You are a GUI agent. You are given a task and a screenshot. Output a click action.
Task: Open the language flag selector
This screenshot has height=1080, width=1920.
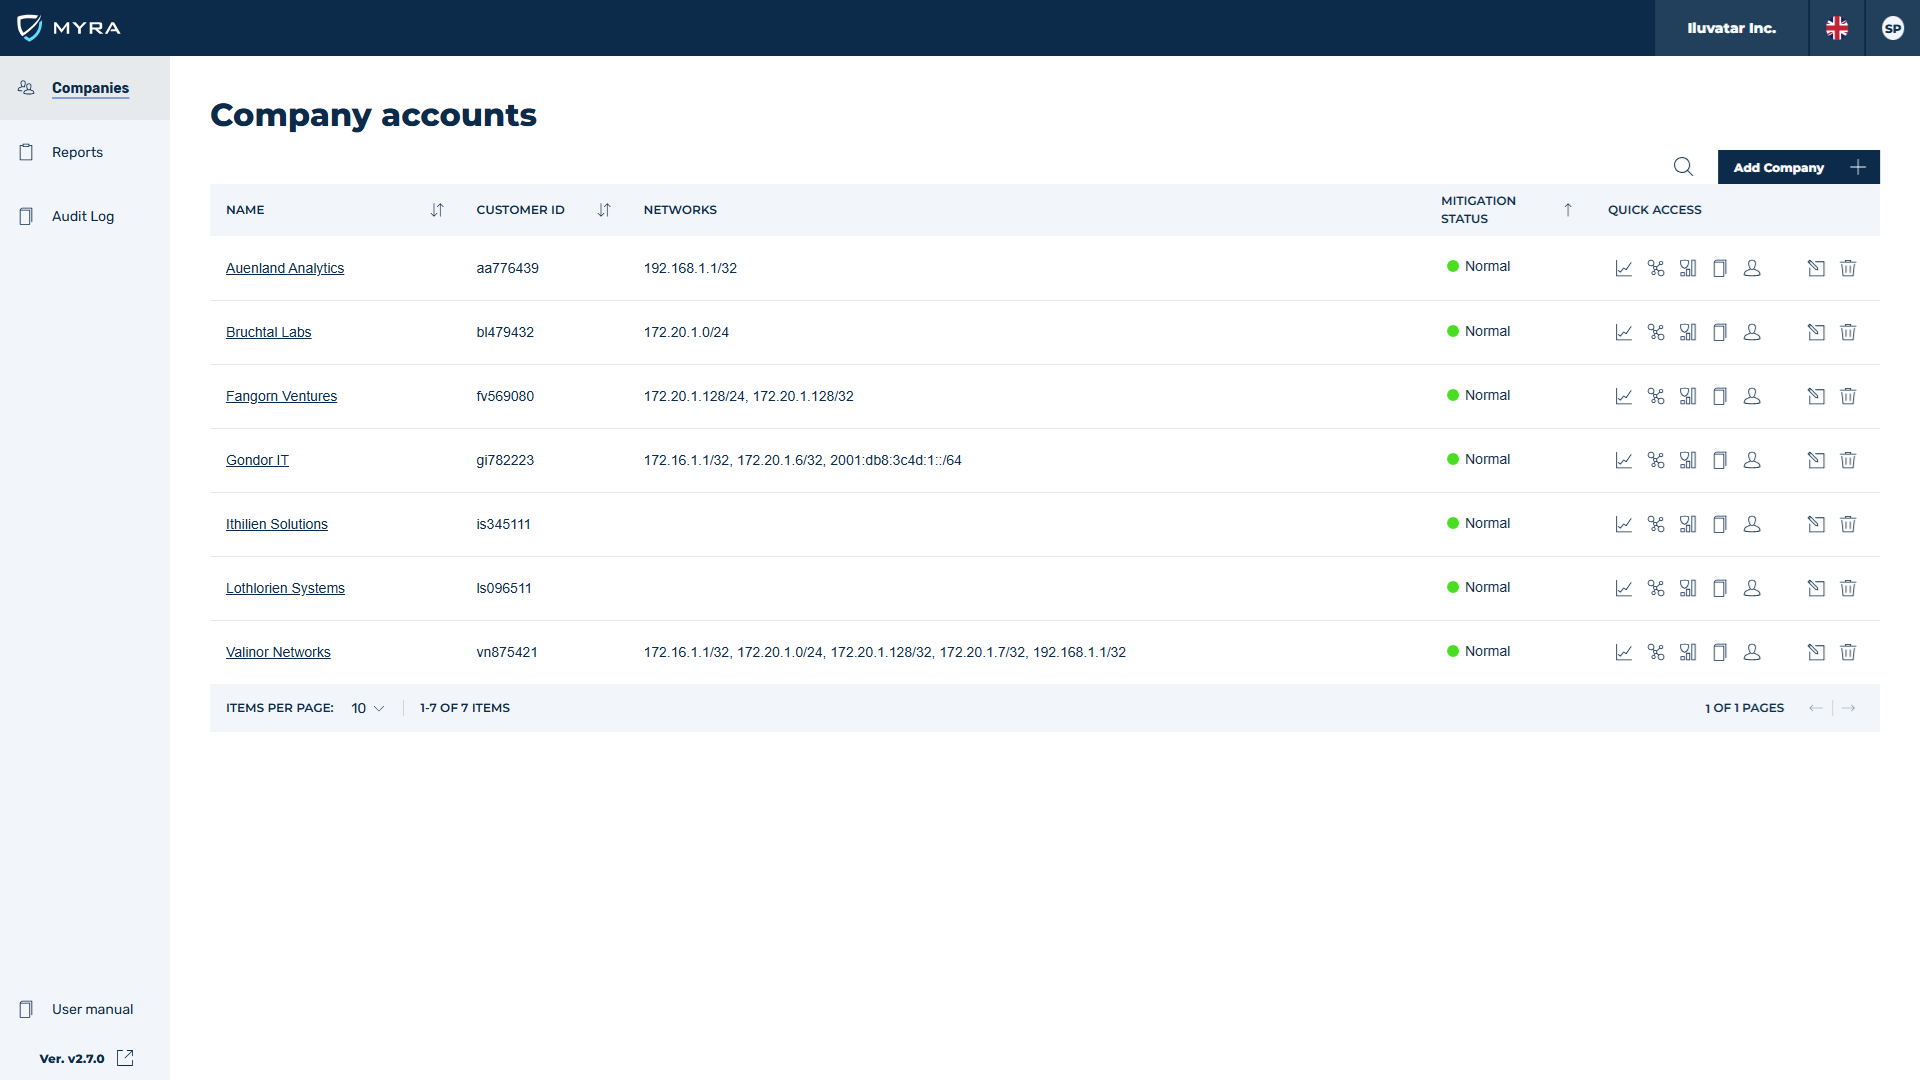coord(1837,28)
